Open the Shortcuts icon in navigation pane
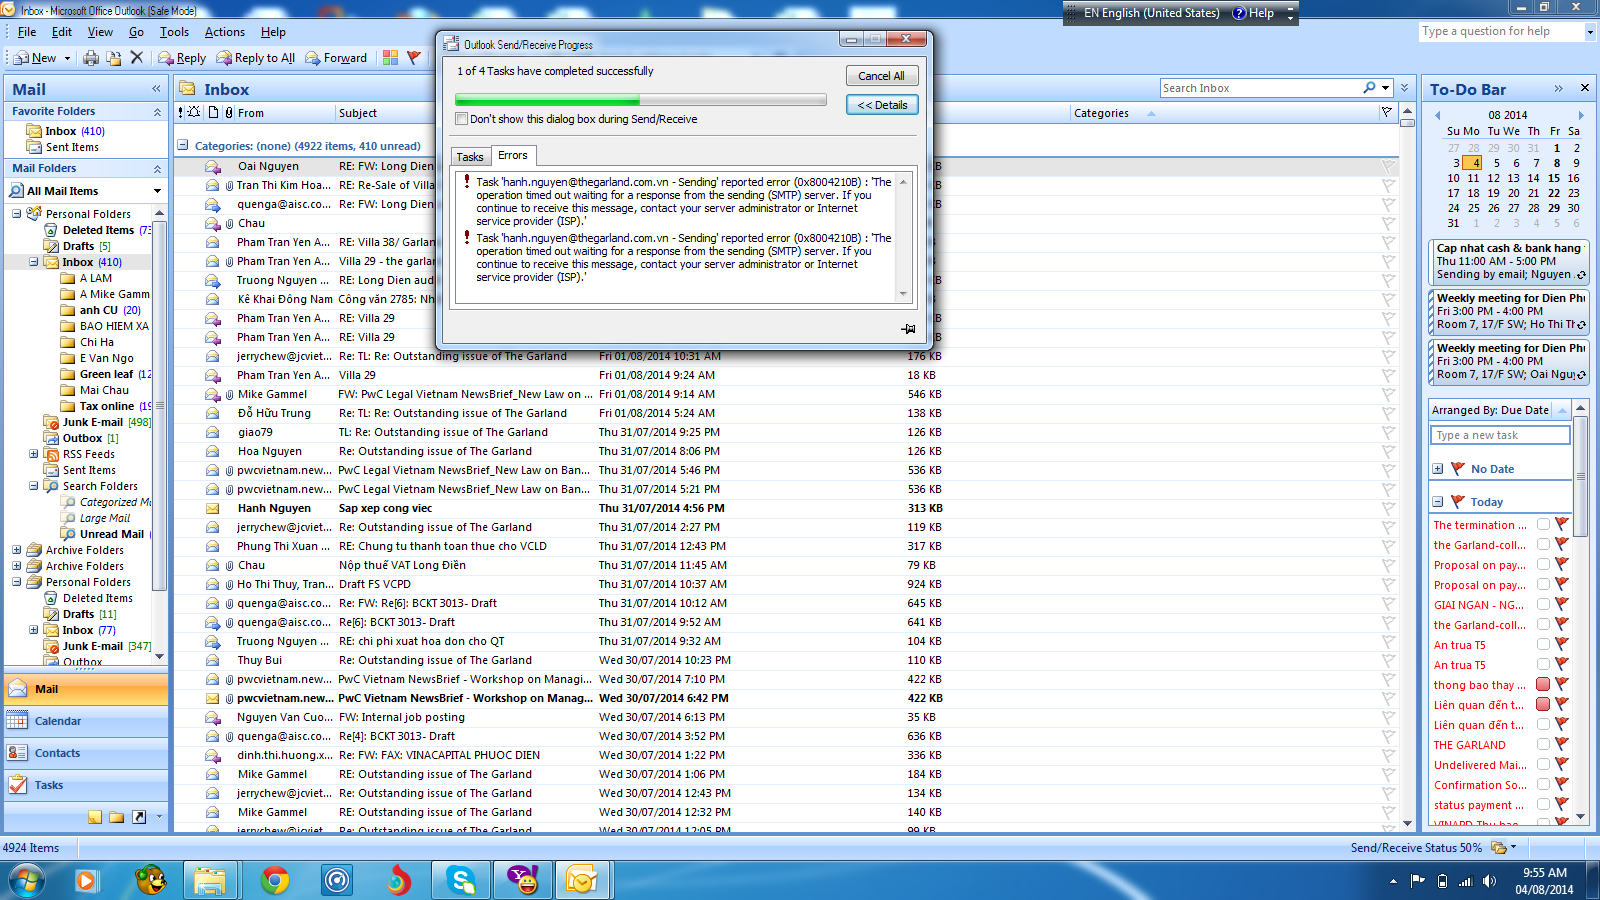 click(139, 817)
